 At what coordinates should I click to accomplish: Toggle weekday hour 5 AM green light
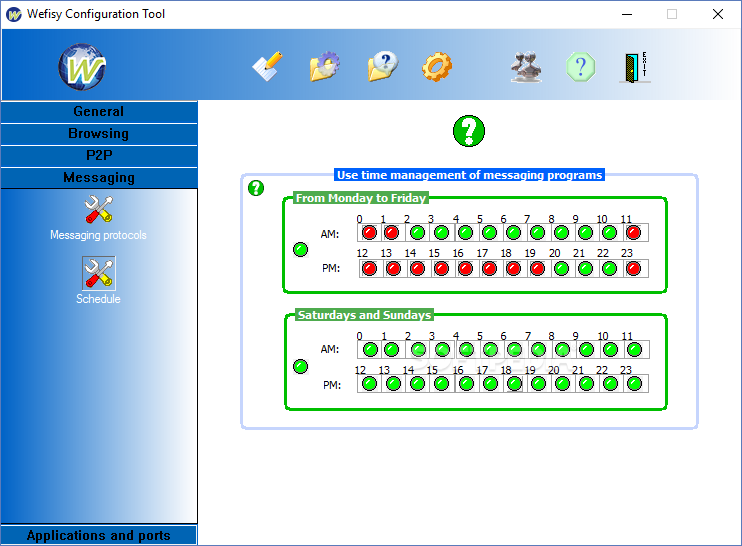pos(490,233)
